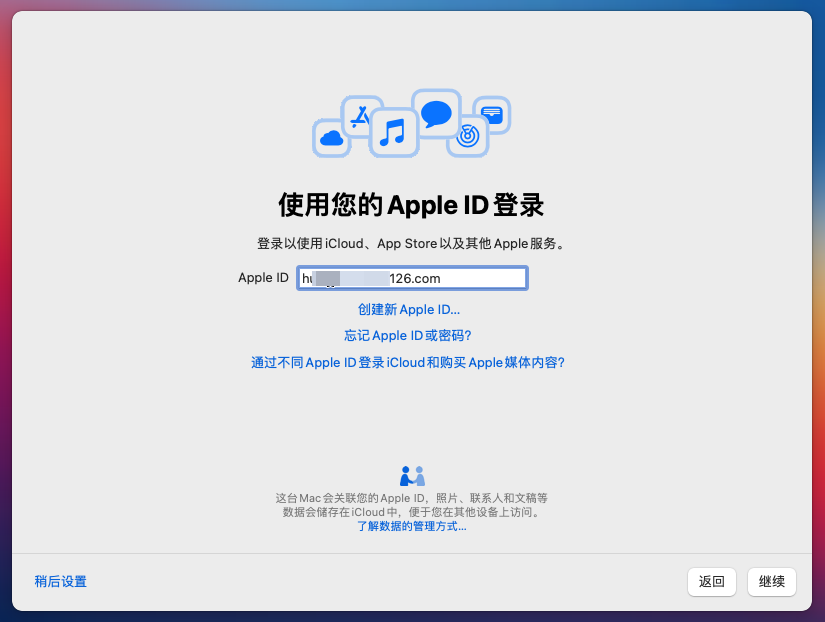Click the heading 使用您的 Apple ID 登录
The width and height of the screenshot is (825, 622).
pos(411,205)
